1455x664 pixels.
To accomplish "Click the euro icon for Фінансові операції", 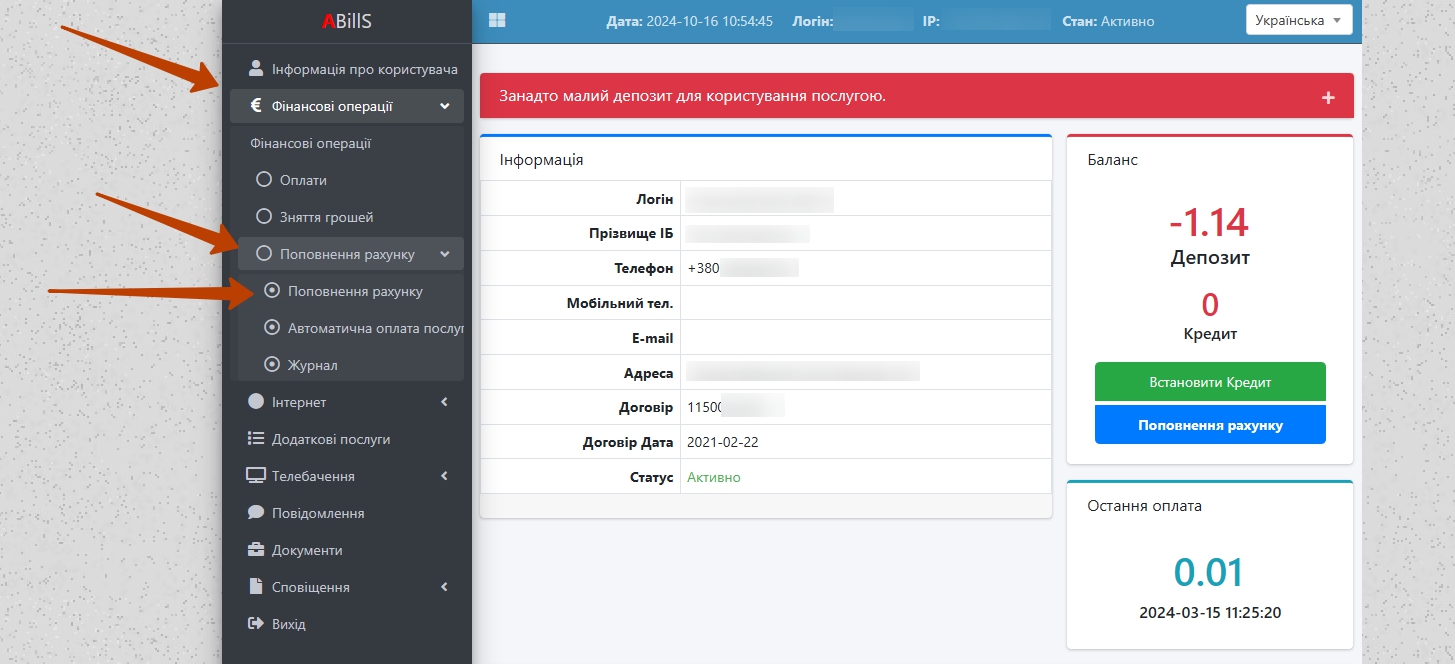I will [x=256, y=106].
